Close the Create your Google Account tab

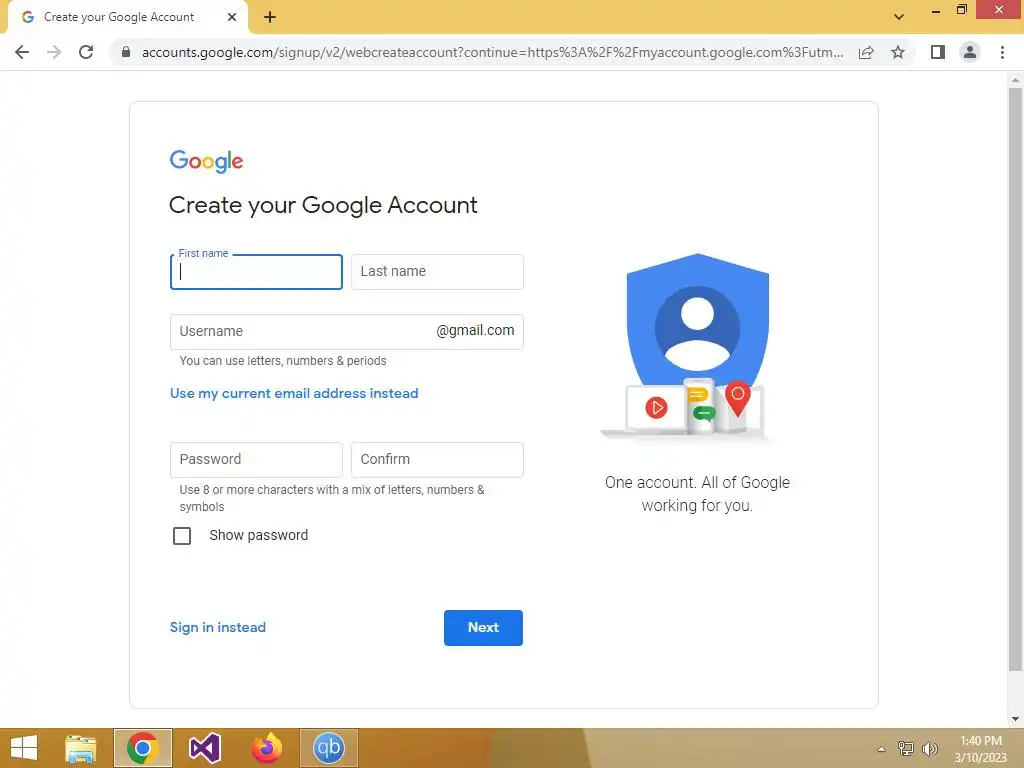tap(232, 17)
